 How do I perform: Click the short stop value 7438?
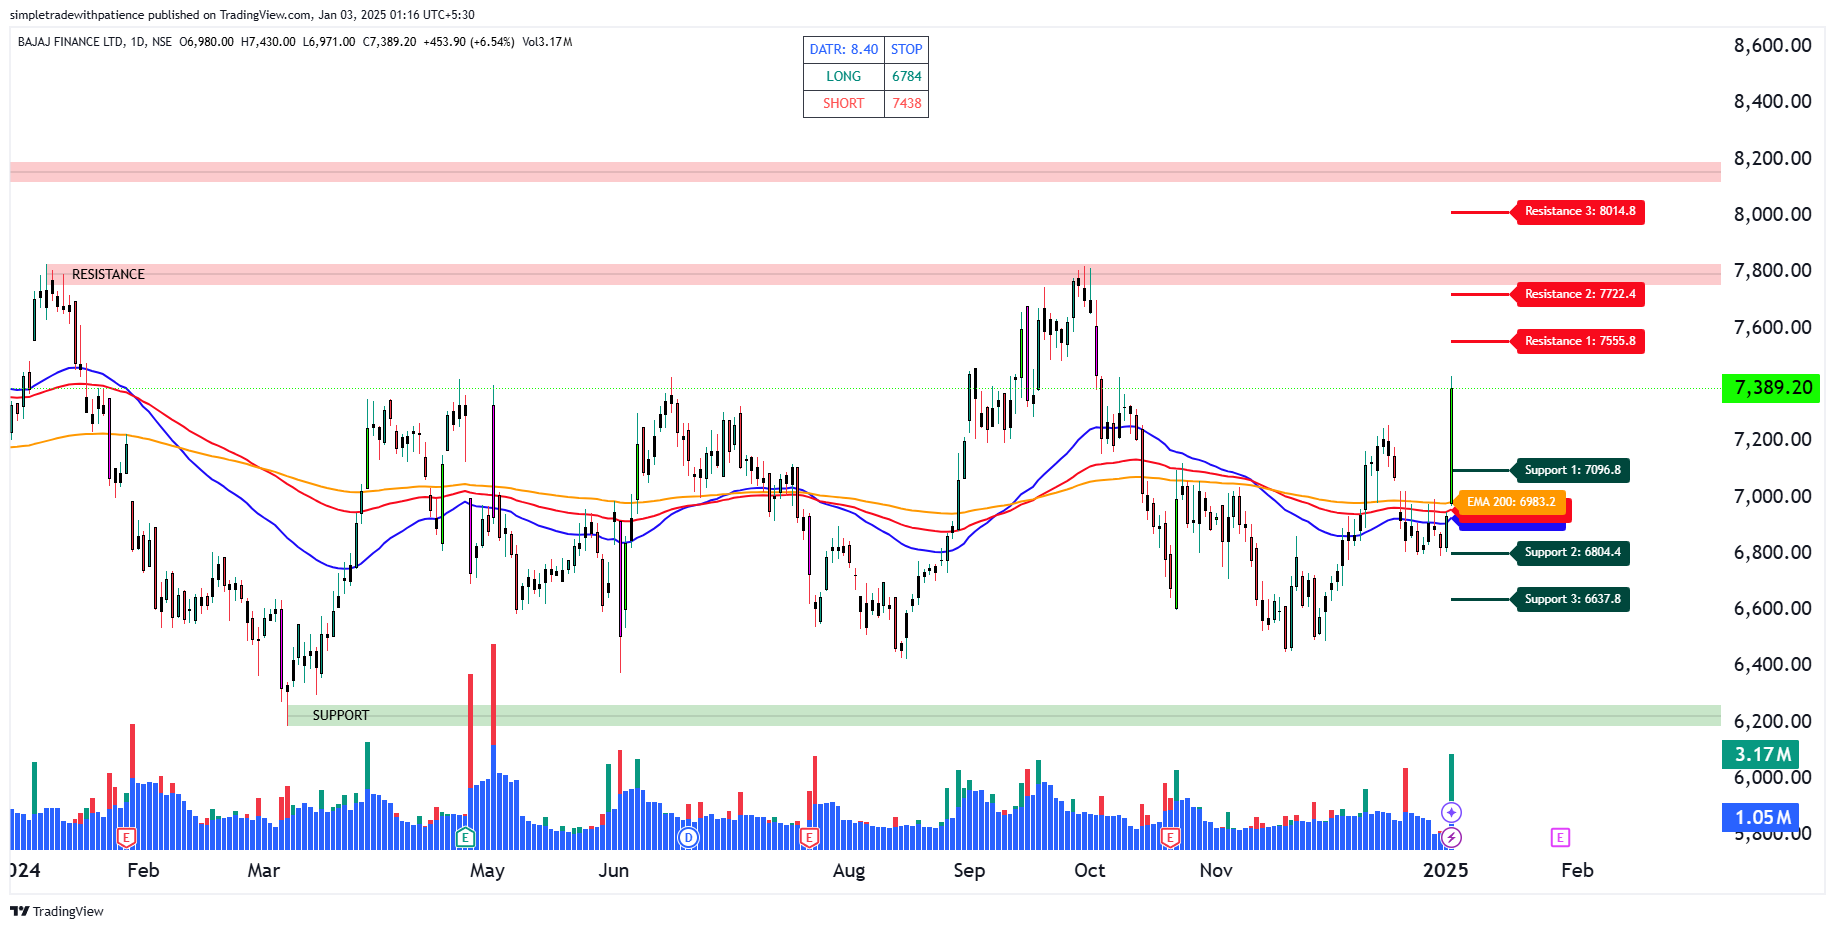[x=907, y=103]
